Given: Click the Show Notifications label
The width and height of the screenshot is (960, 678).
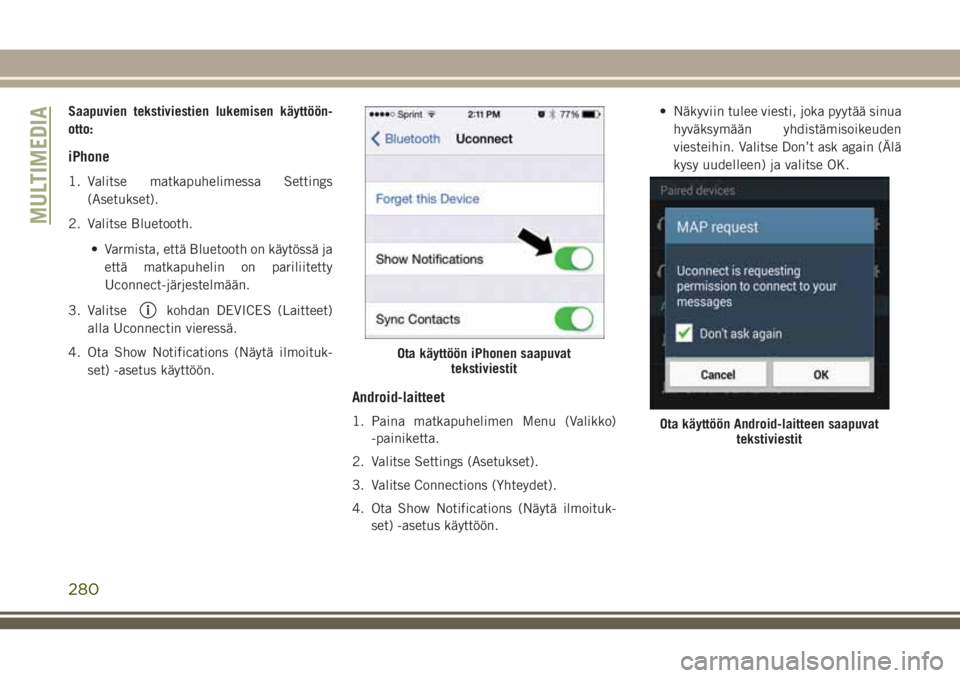Looking at the screenshot, I should coord(429,259).
